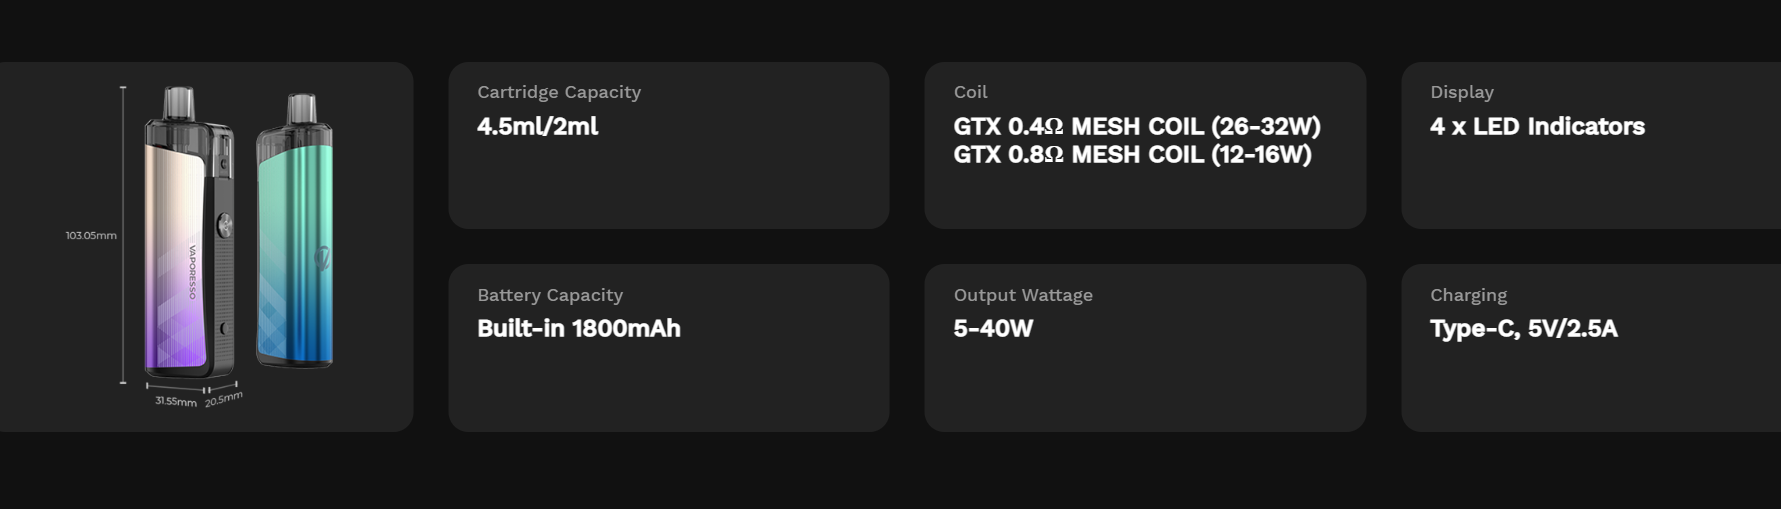Click the teal-blue vape device image
The image size is (1781, 509).
click(295, 230)
